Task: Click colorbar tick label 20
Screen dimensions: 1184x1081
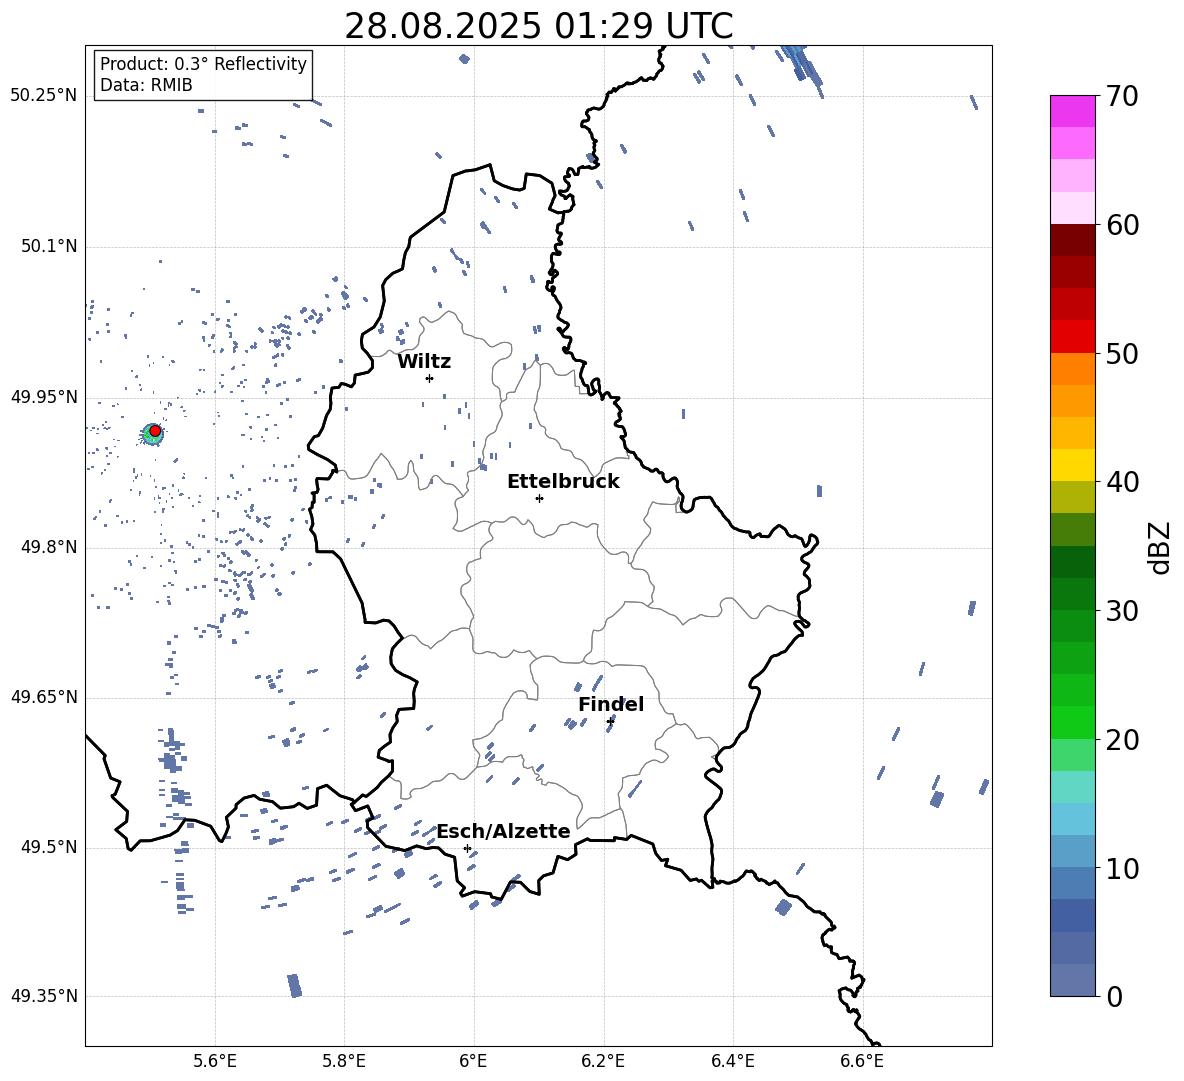Action: 1122,739
